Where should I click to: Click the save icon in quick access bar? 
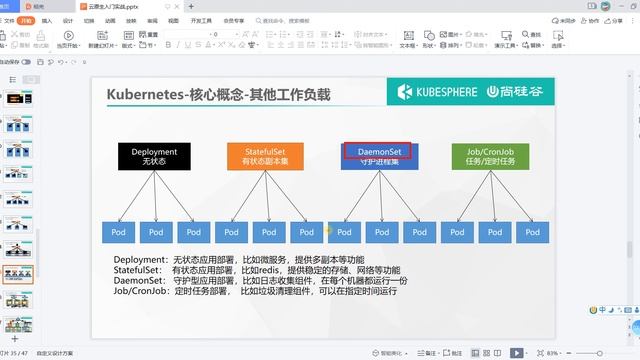point(40,62)
